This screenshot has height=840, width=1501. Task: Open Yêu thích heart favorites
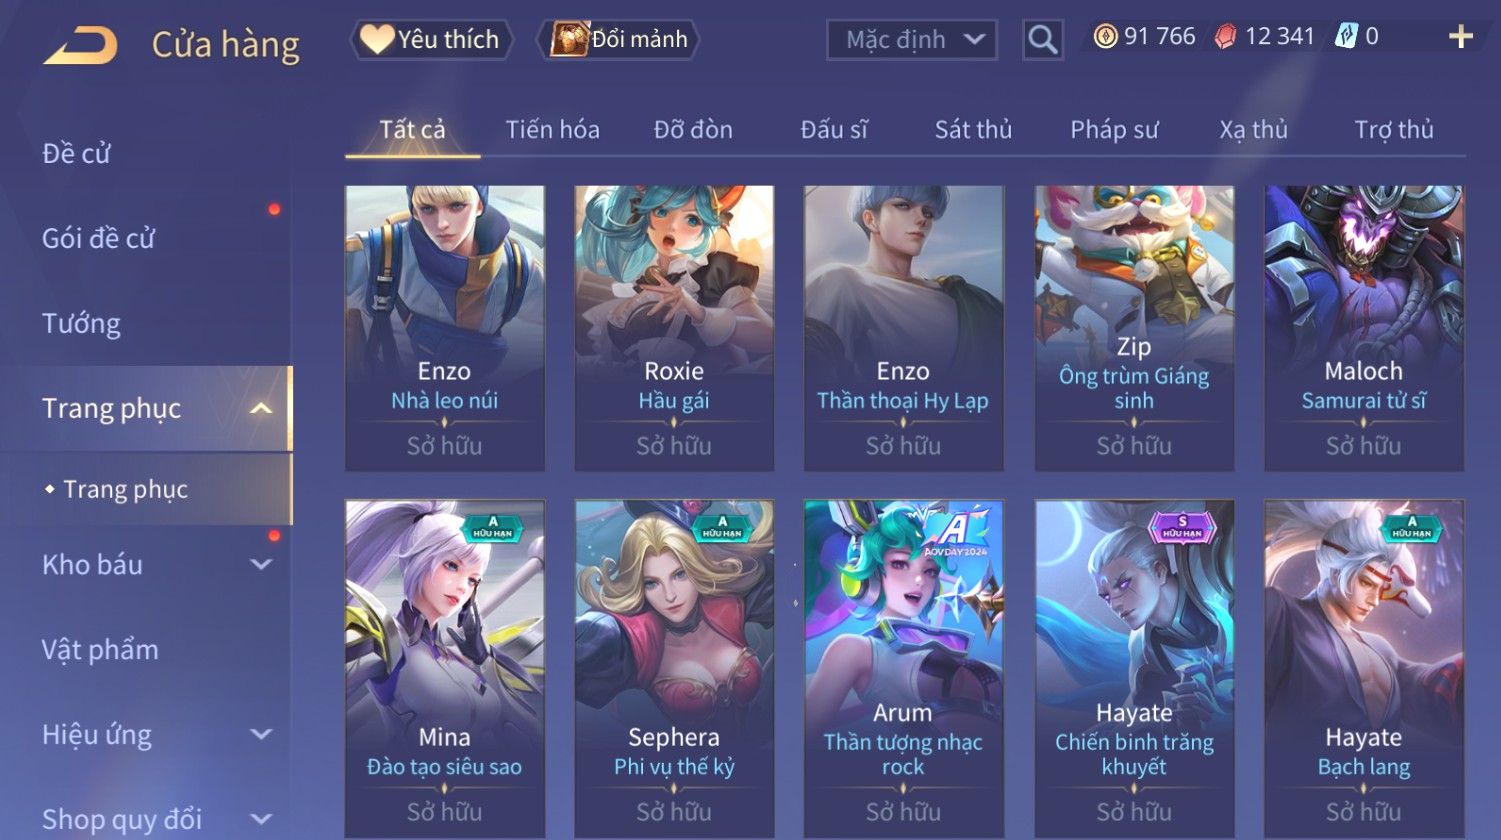coord(430,39)
